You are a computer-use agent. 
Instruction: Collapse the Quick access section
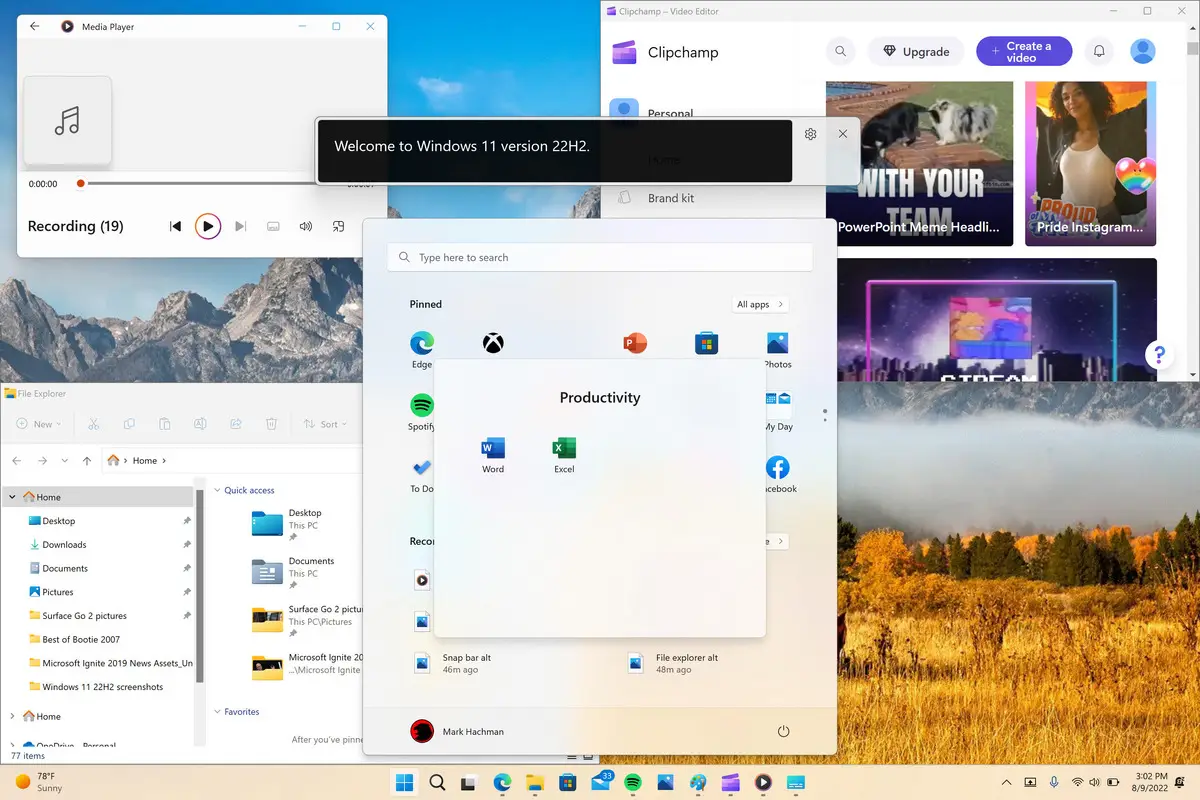coord(217,490)
